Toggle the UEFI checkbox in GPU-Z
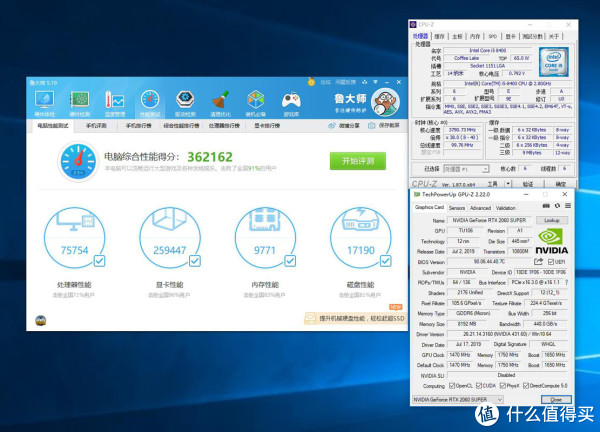 point(551,262)
